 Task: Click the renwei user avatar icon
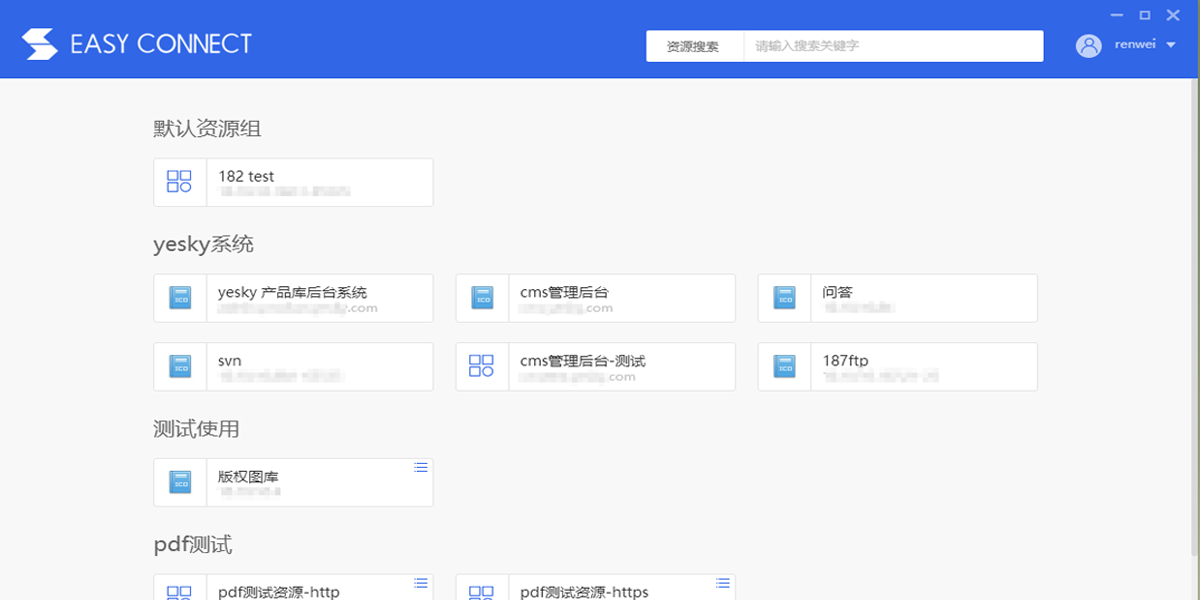click(1088, 45)
